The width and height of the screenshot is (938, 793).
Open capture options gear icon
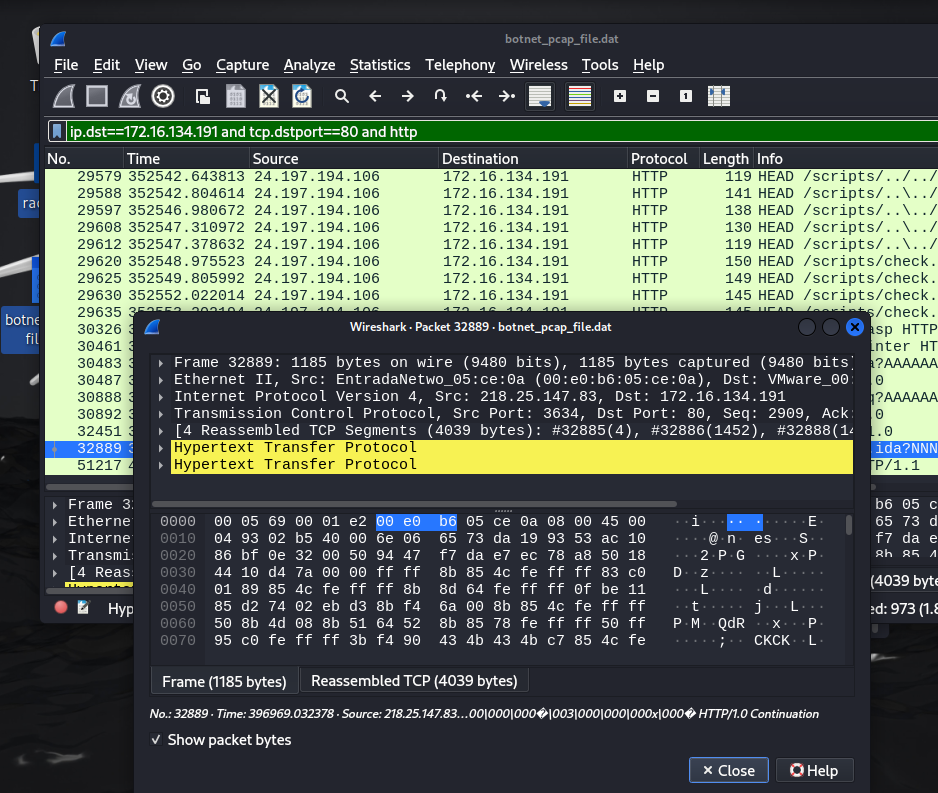point(163,96)
